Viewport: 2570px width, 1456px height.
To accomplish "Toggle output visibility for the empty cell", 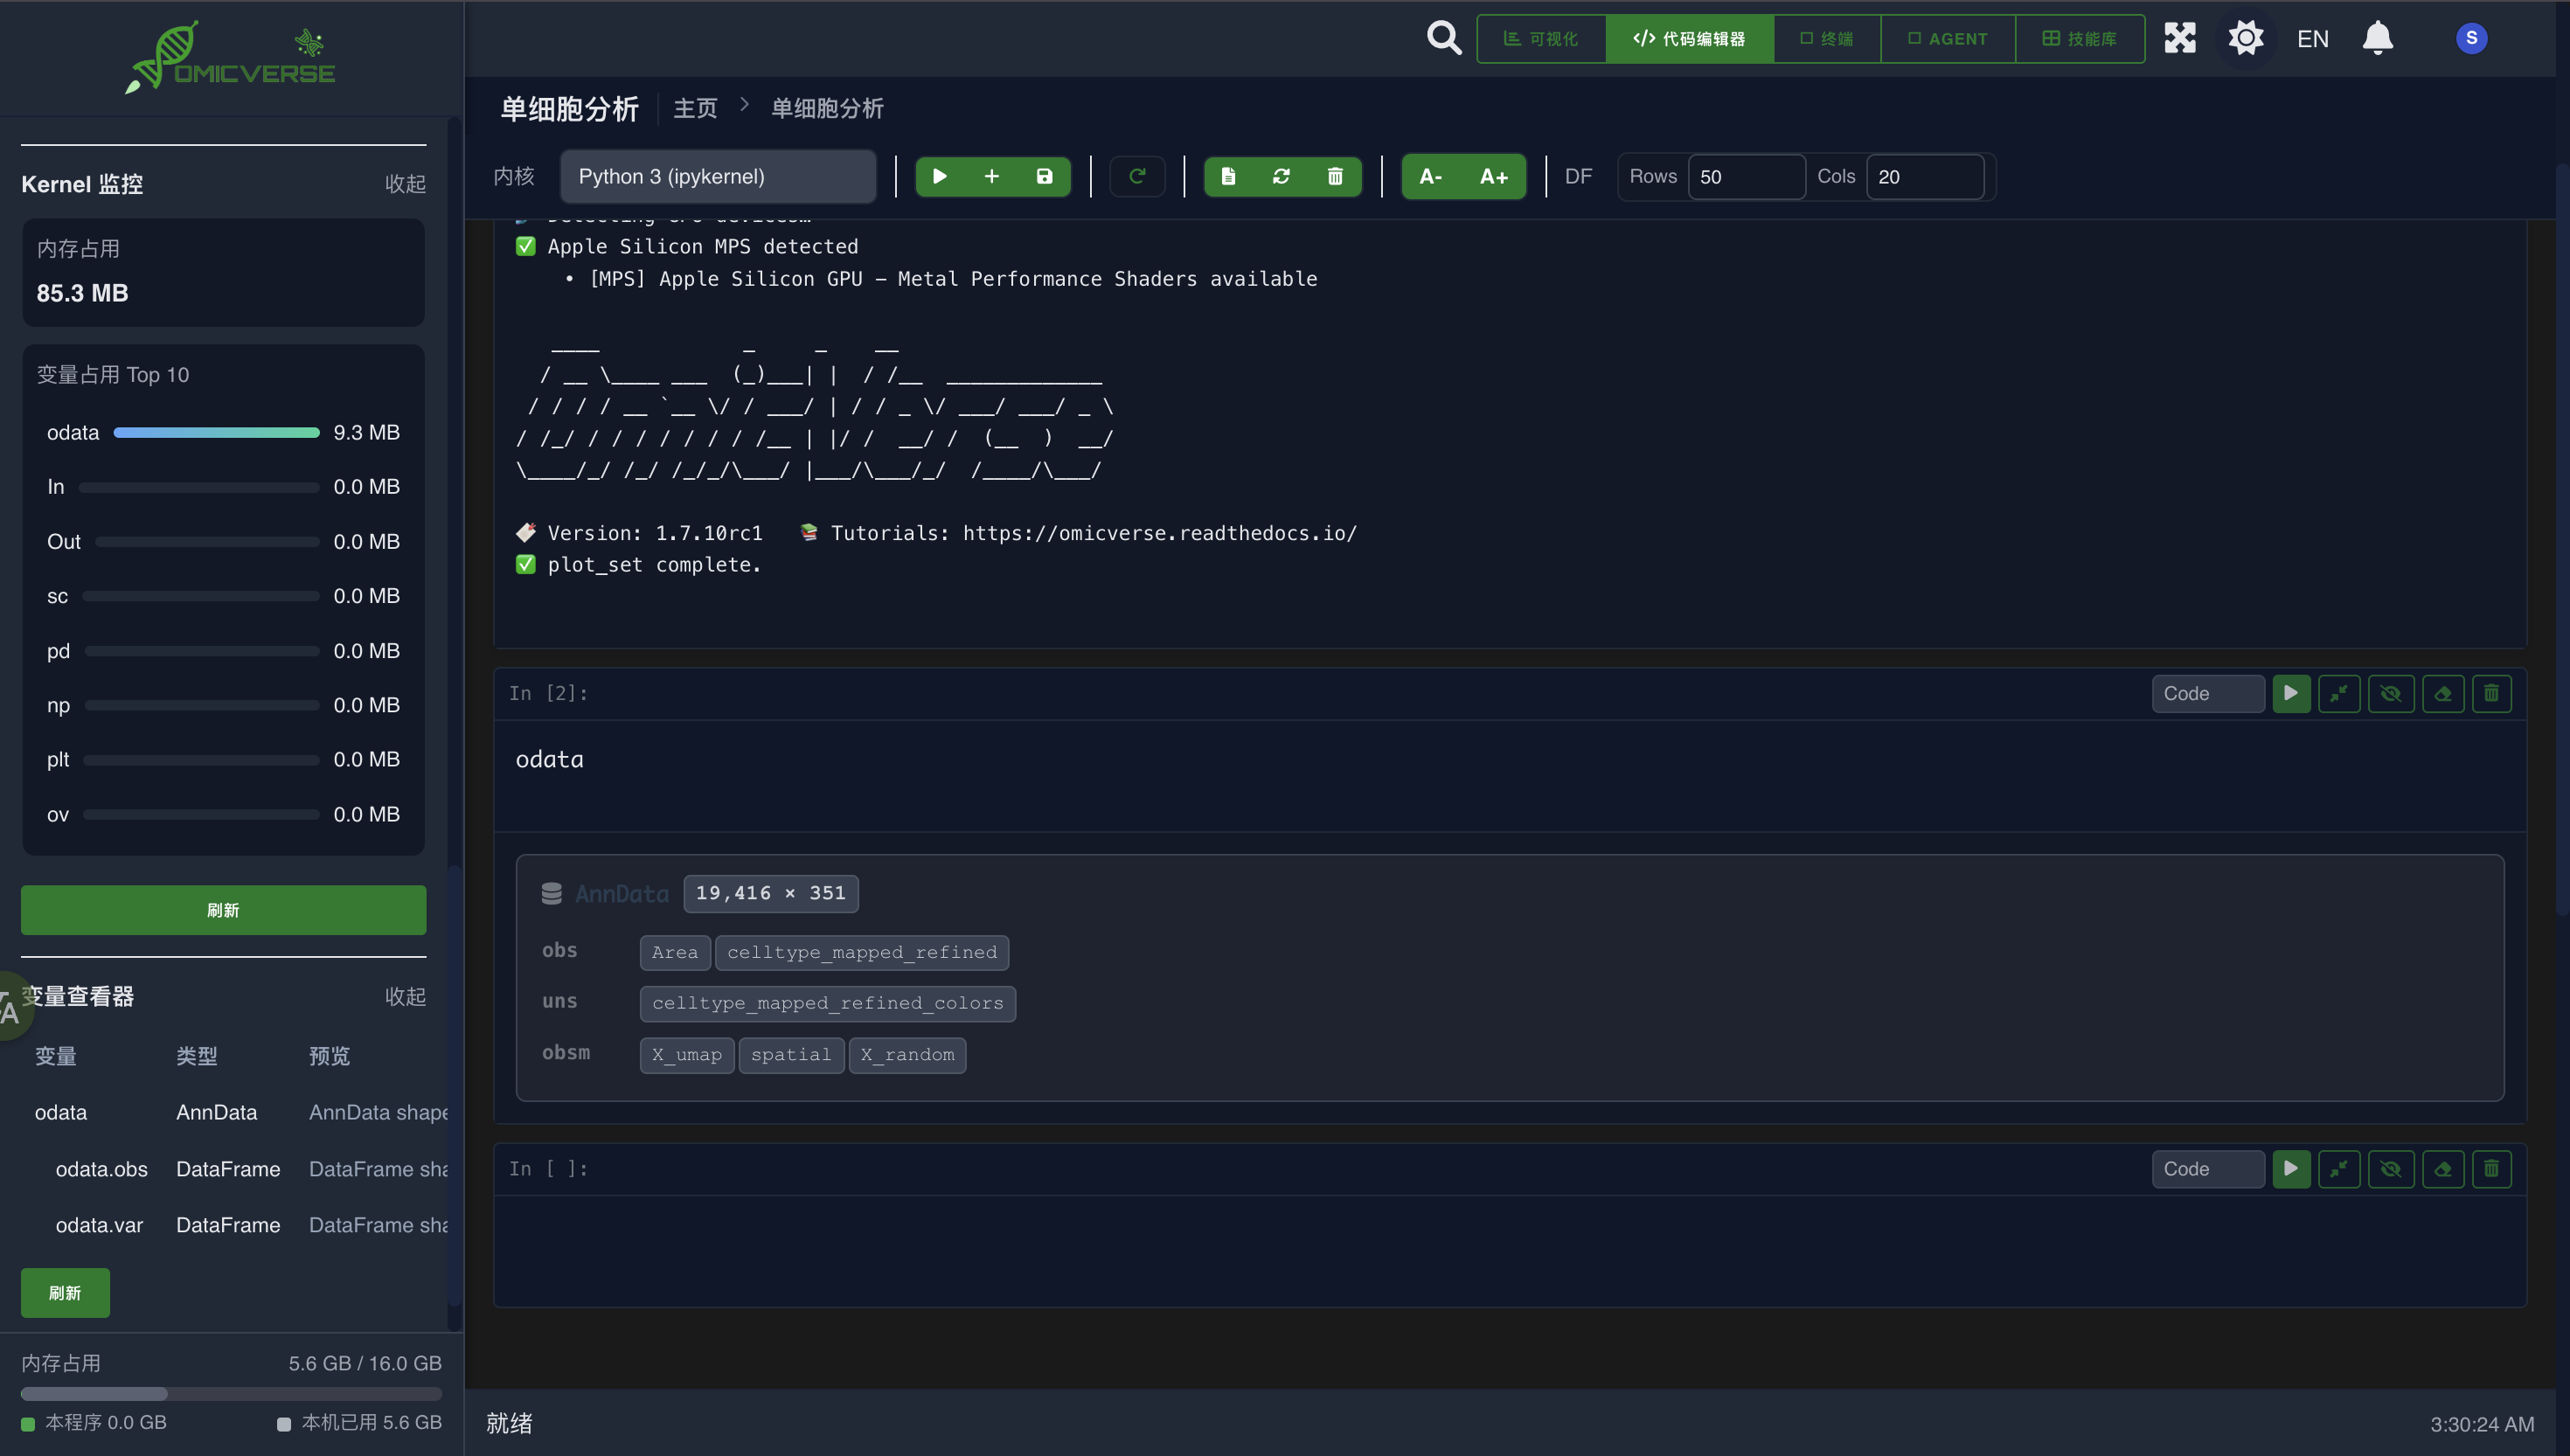I will (2390, 1168).
